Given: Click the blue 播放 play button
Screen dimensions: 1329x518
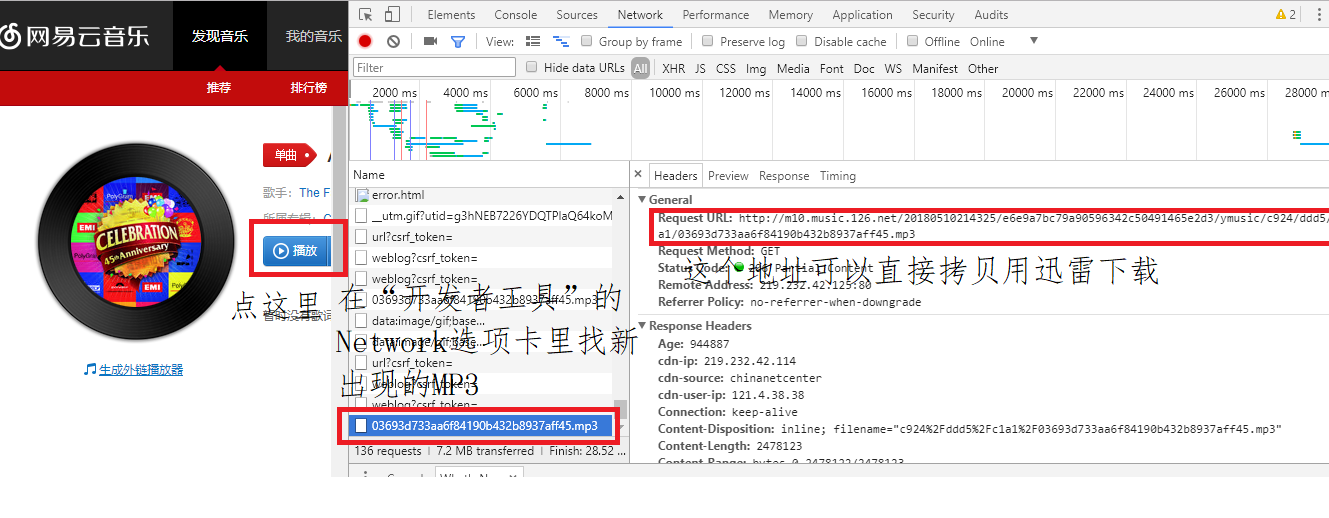Looking at the screenshot, I should coord(296,251).
